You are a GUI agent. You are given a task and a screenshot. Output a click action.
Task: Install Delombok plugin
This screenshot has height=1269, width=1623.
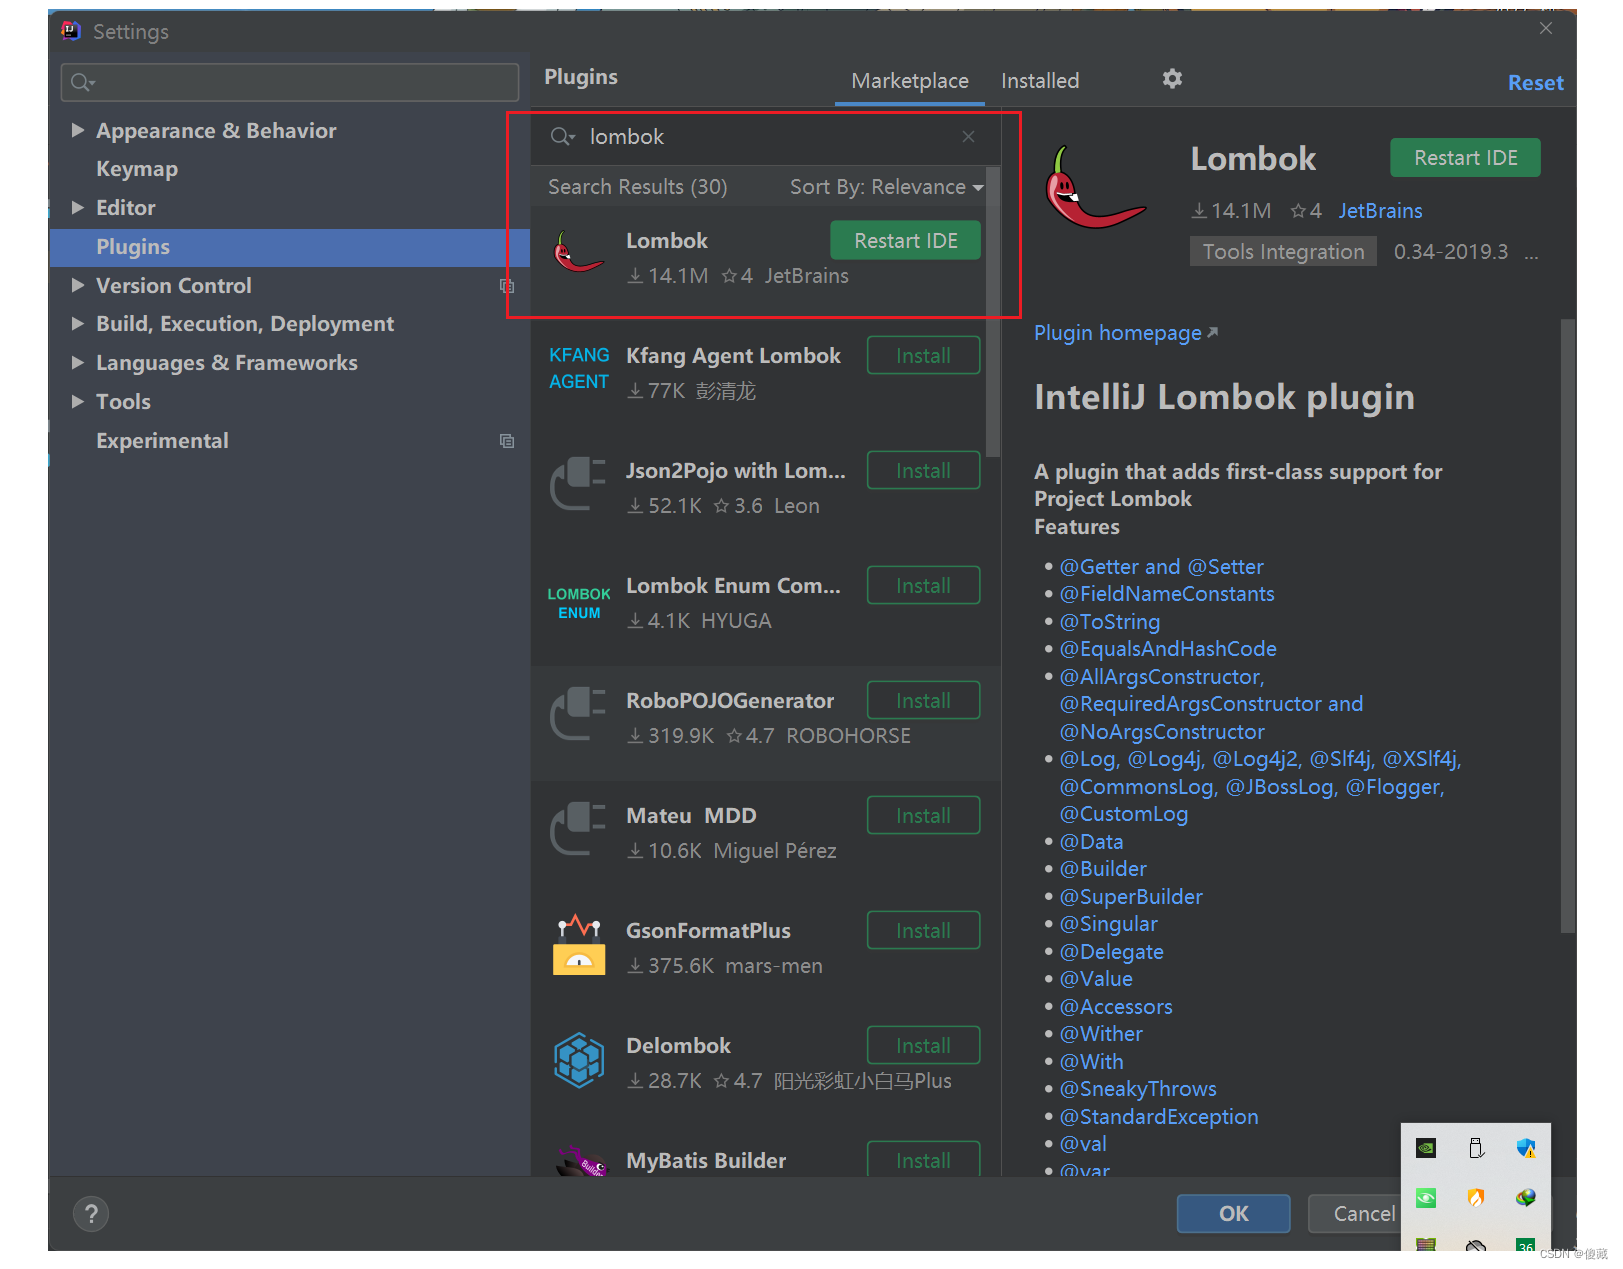(x=923, y=1045)
